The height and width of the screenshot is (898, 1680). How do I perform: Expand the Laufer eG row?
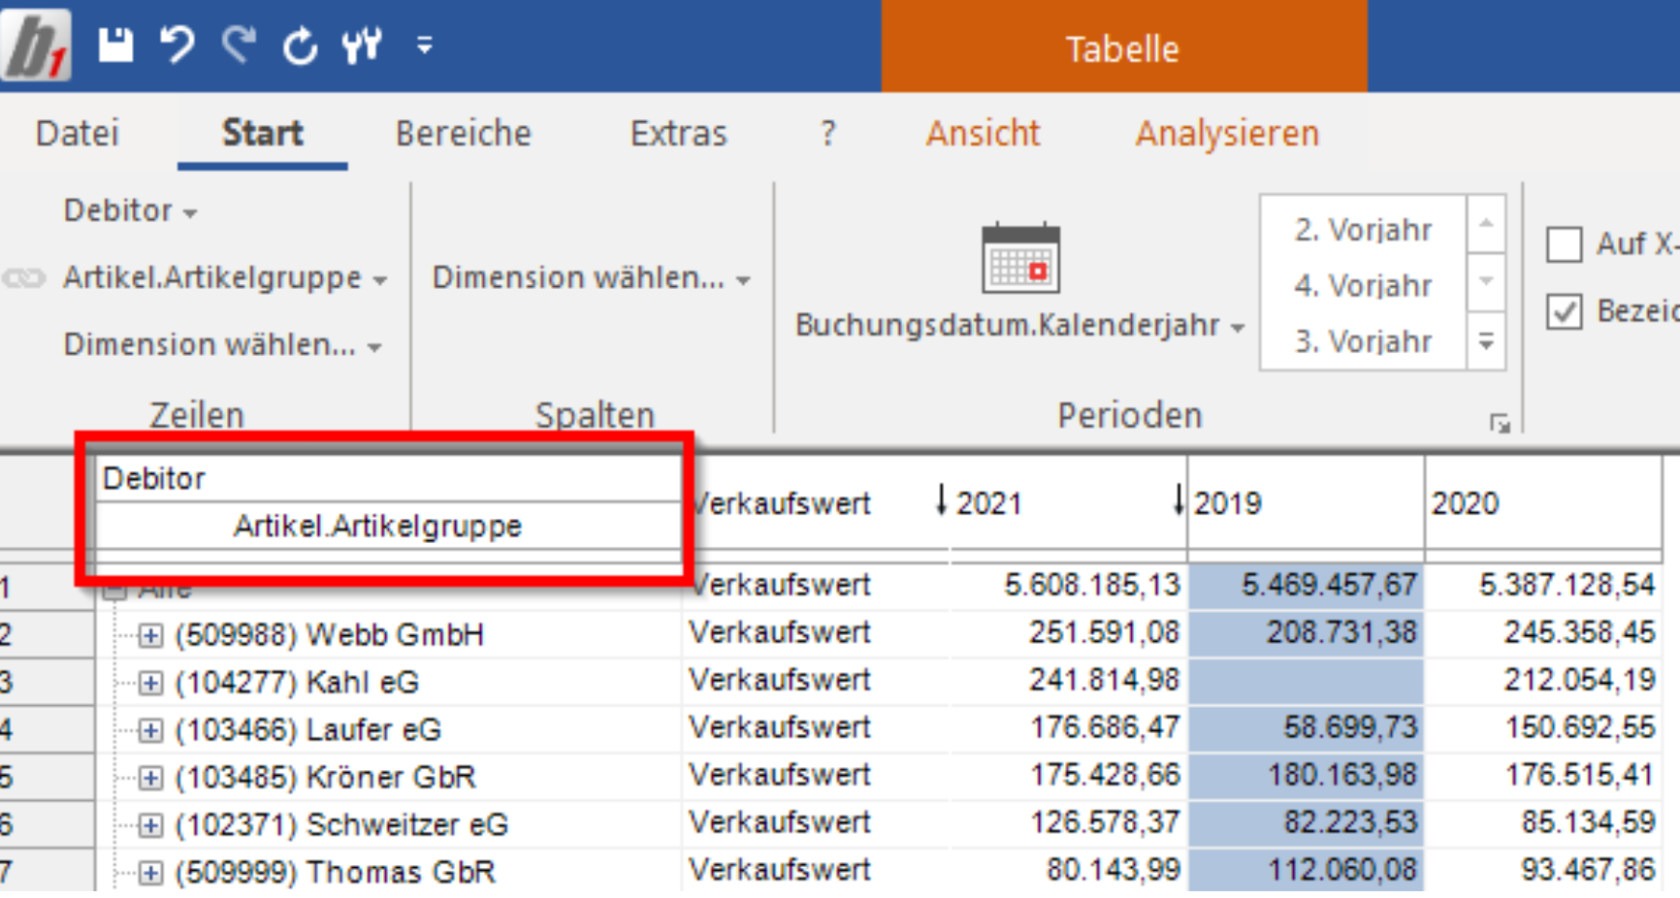coord(150,731)
